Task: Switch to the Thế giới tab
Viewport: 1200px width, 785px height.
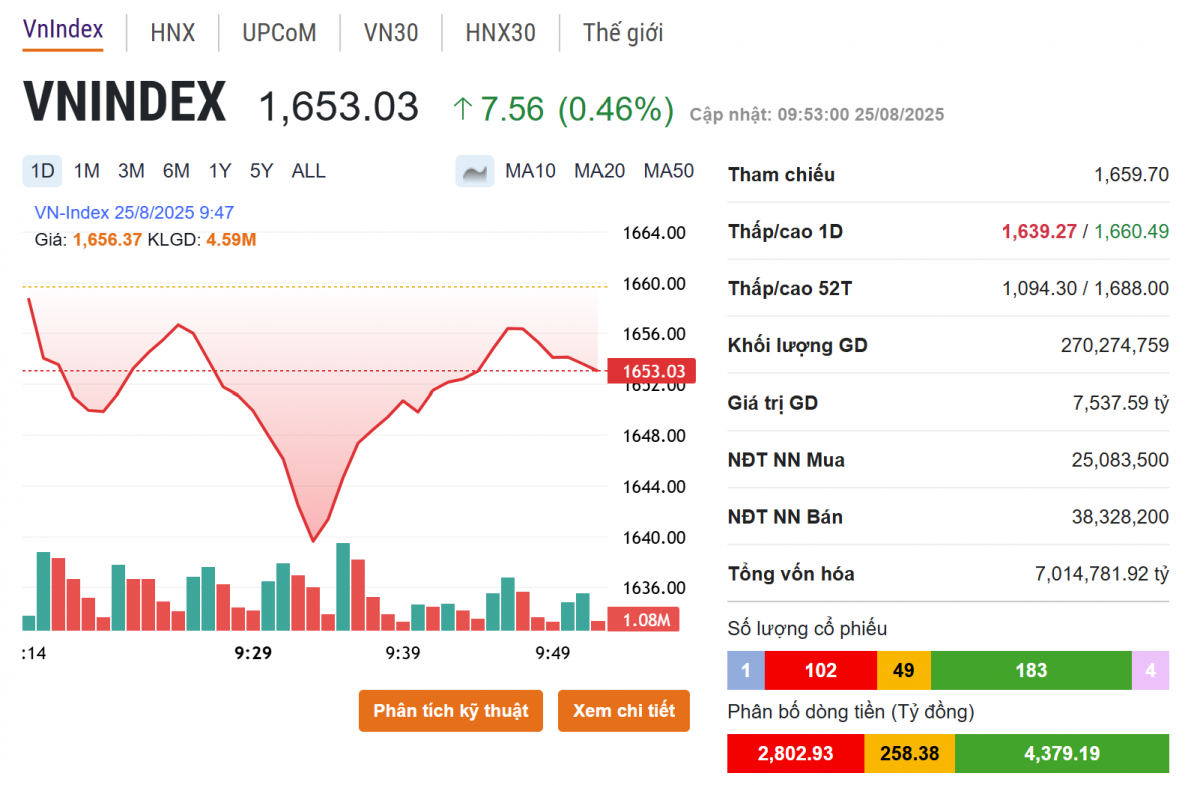Action: tap(623, 33)
